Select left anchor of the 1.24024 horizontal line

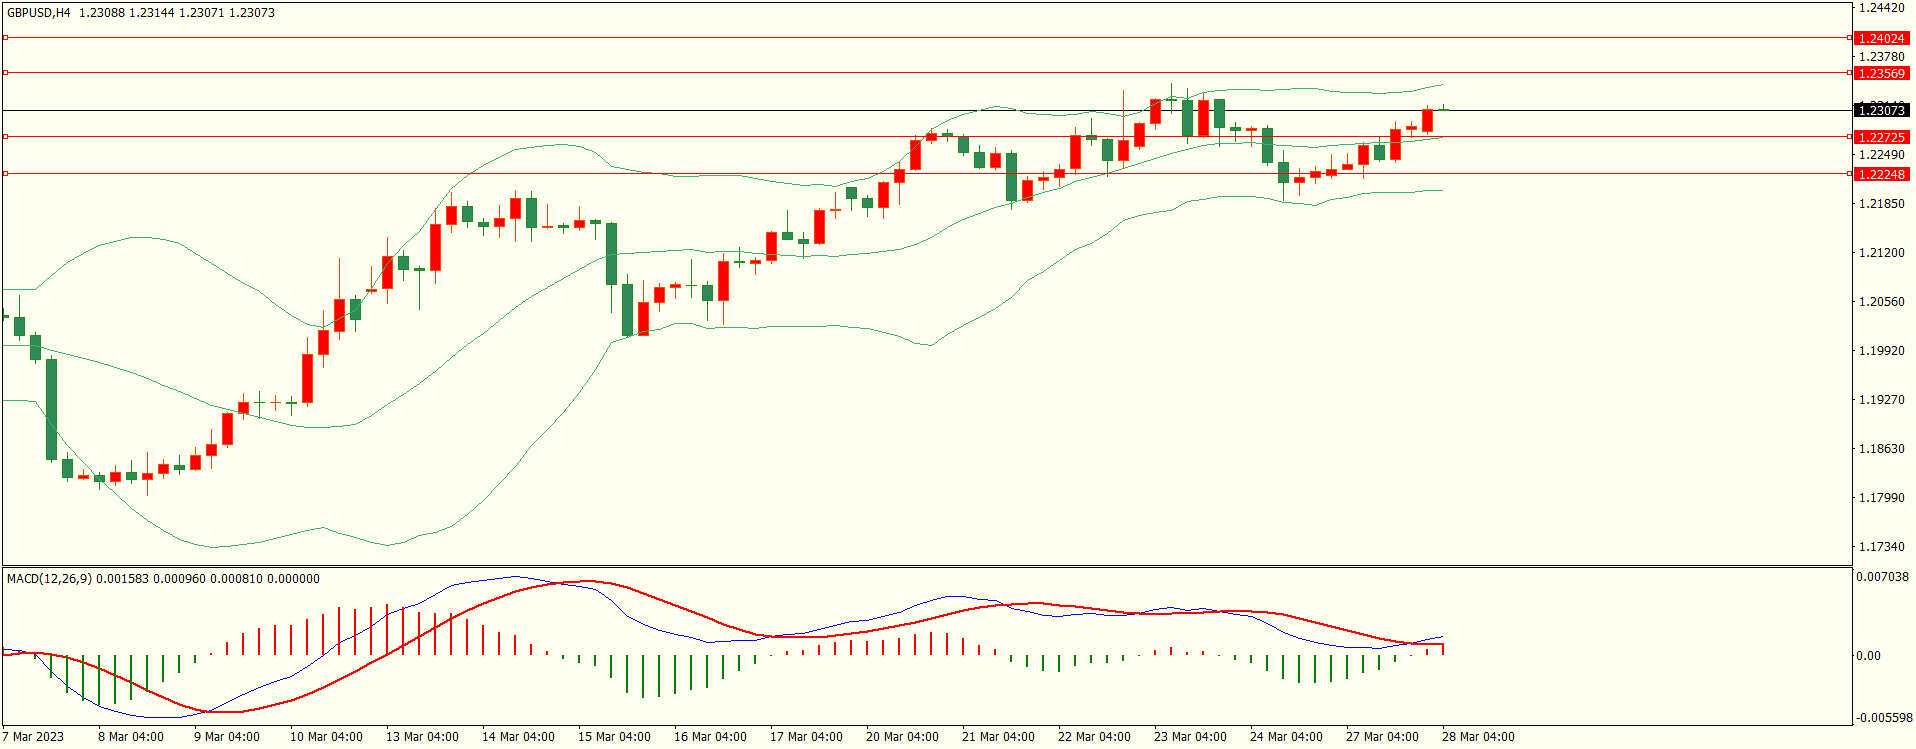[5, 38]
